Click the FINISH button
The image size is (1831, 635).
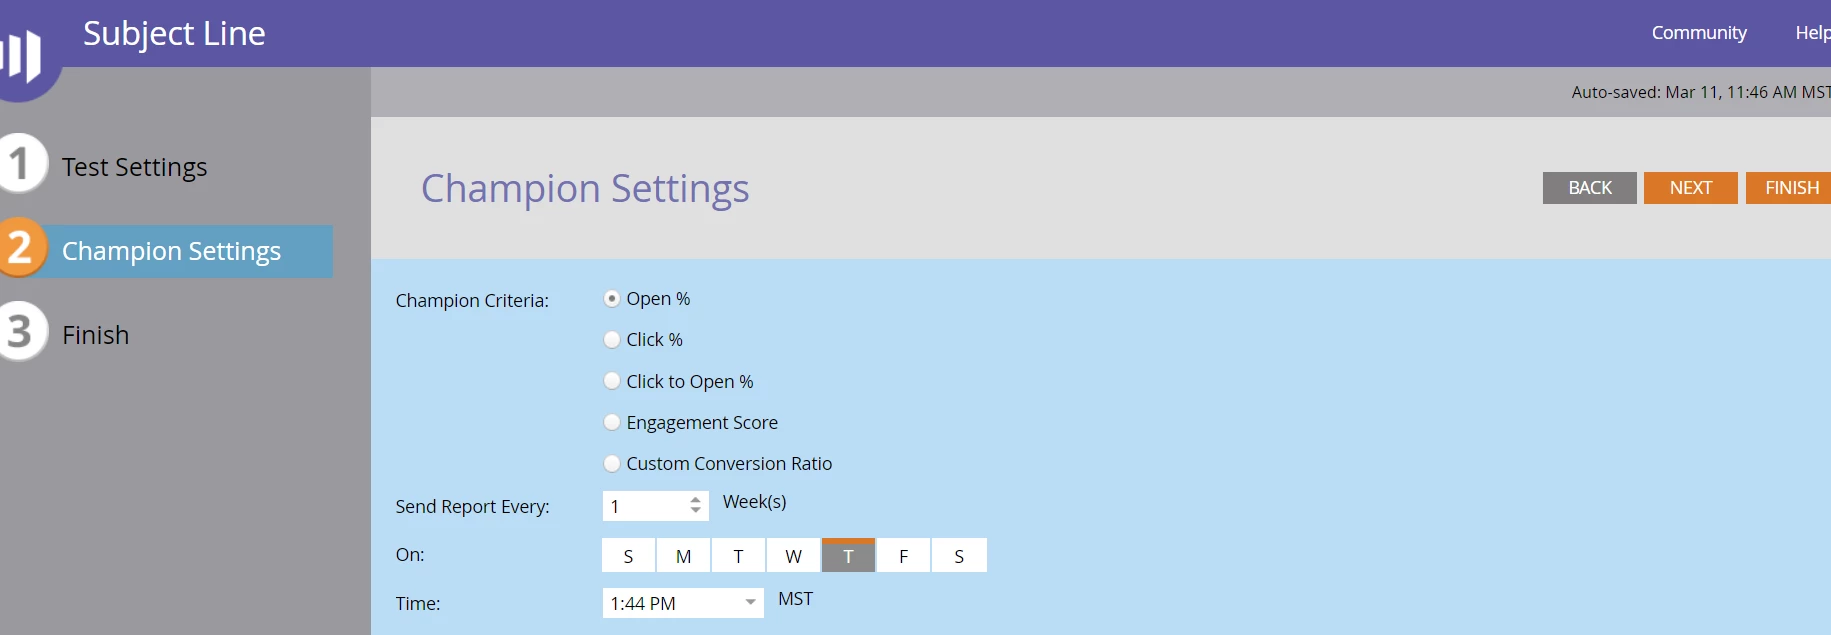click(x=1789, y=188)
